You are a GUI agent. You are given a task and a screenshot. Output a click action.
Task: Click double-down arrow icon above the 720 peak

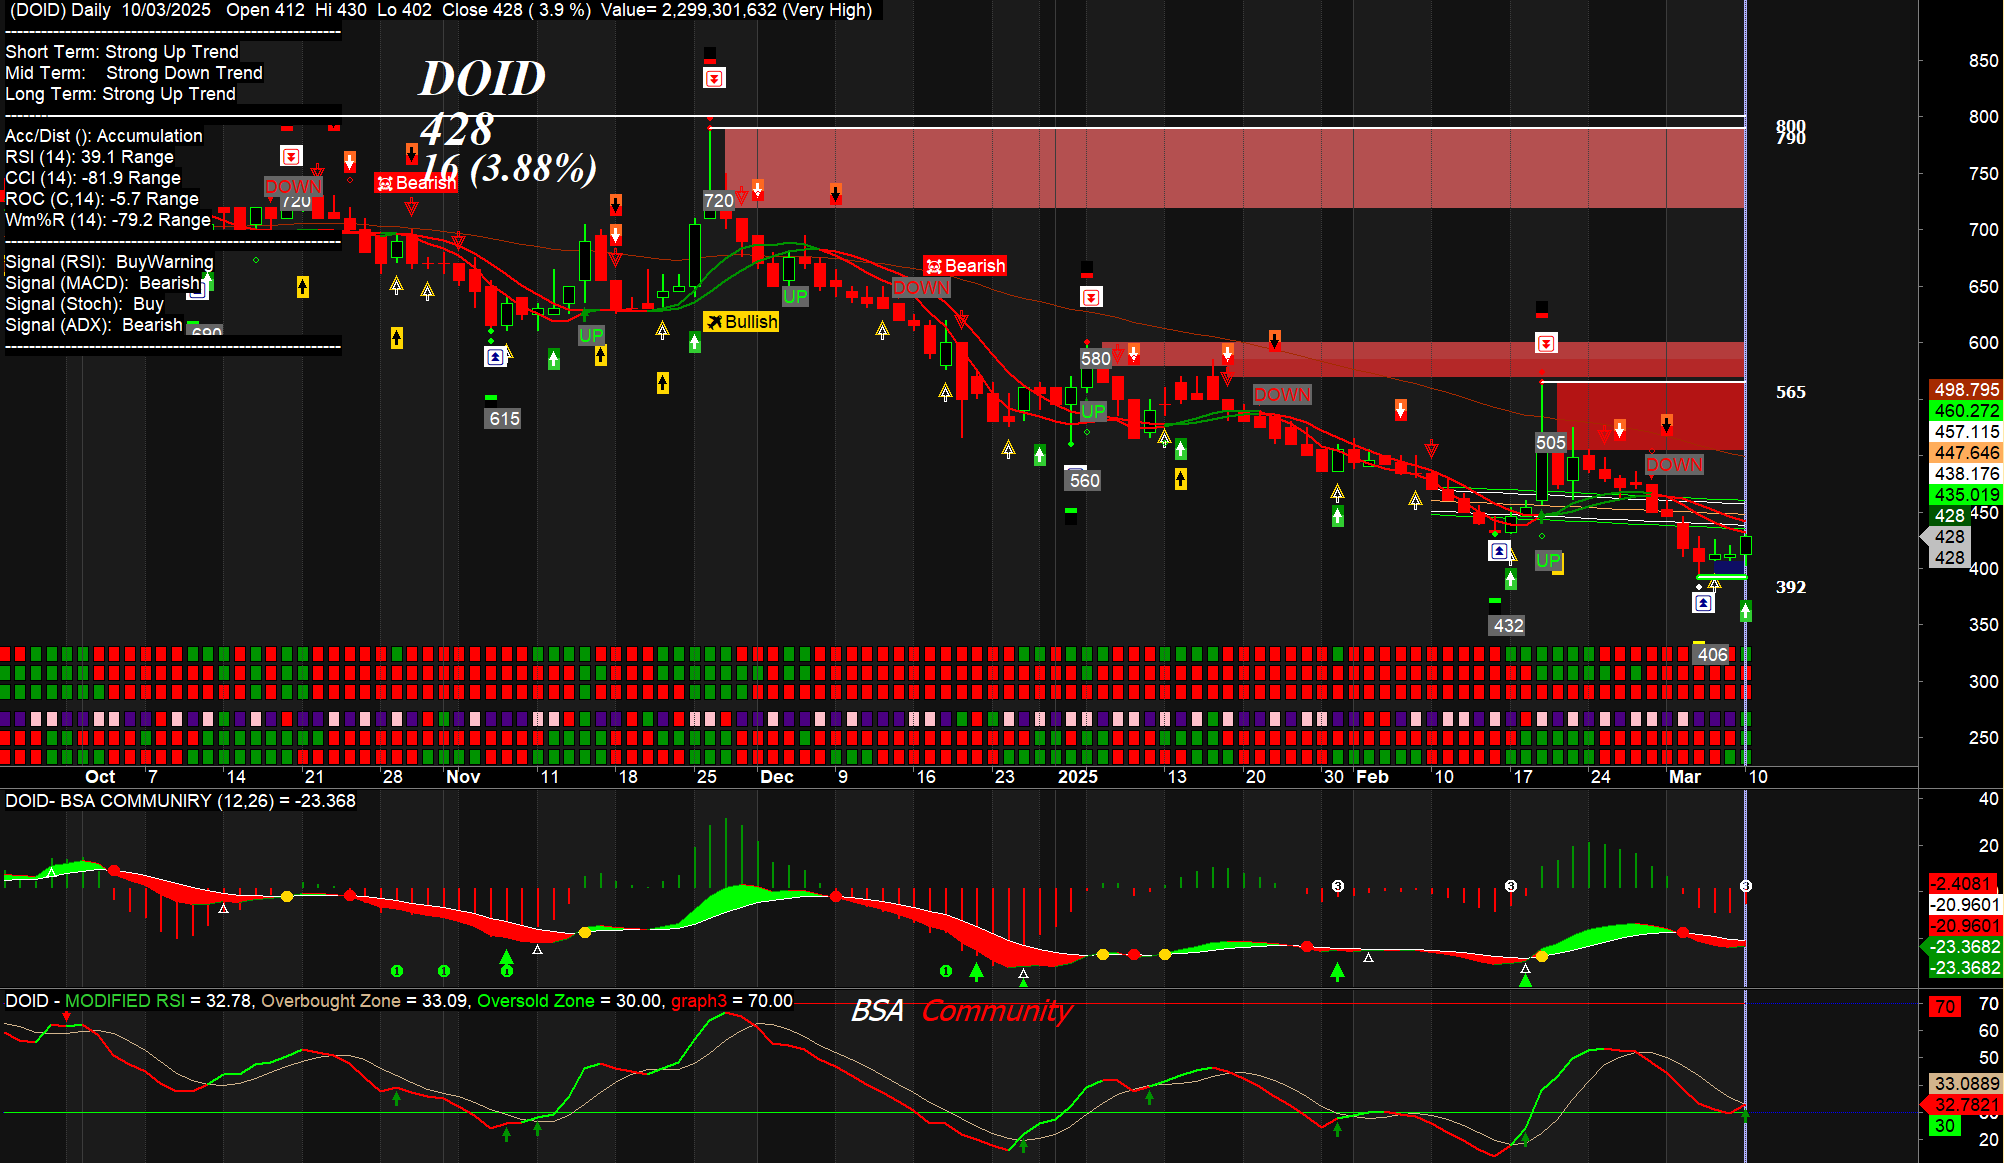tap(714, 78)
